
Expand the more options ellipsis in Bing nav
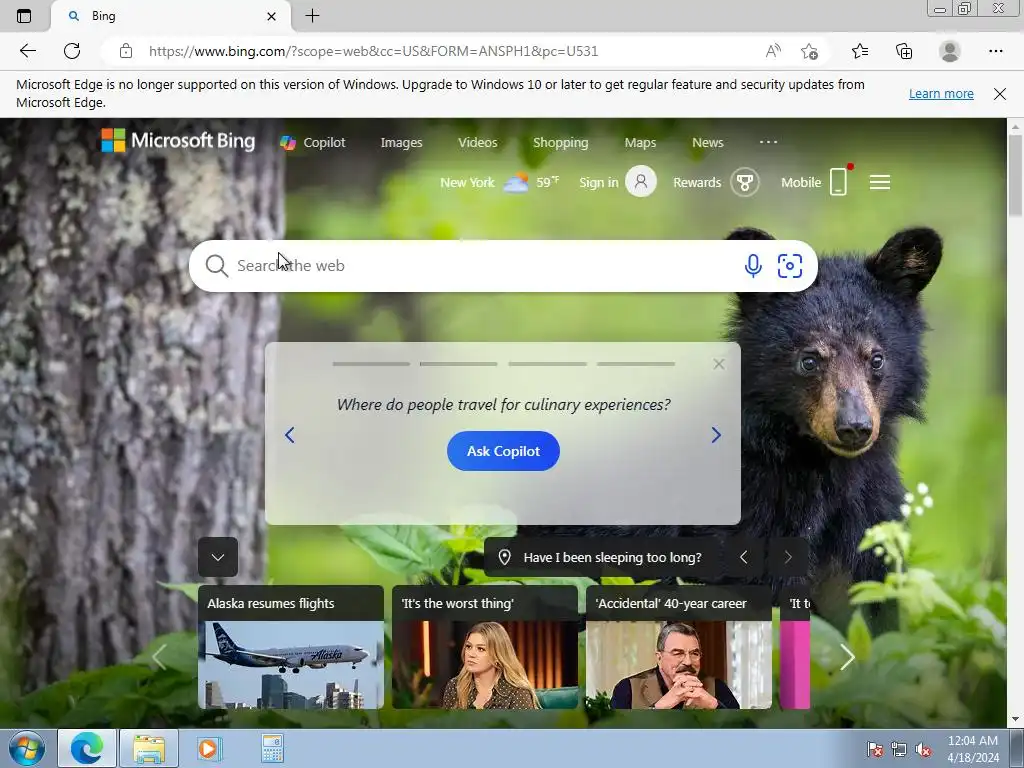(768, 142)
